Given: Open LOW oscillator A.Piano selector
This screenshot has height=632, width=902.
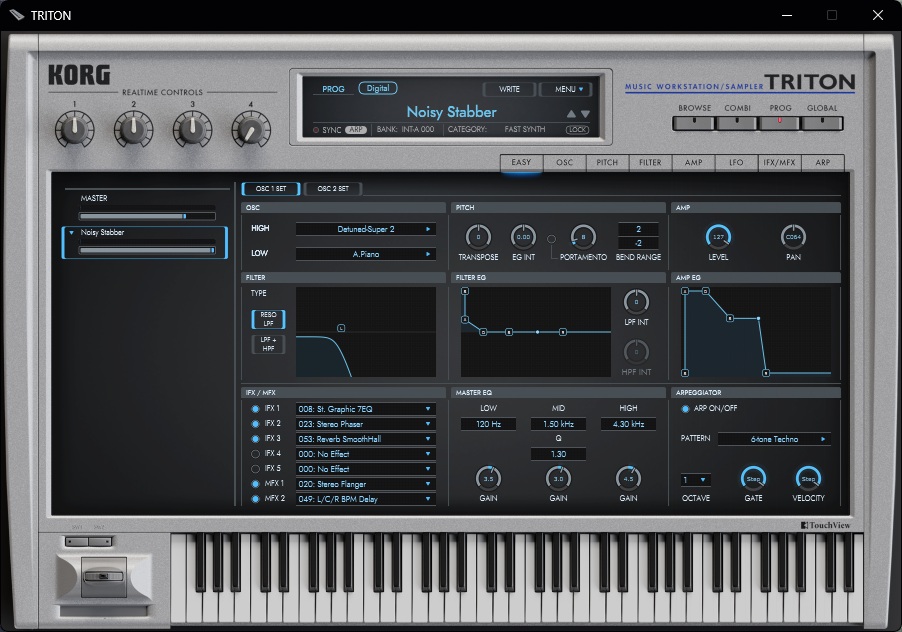Looking at the screenshot, I should pyautogui.click(x=366, y=254).
